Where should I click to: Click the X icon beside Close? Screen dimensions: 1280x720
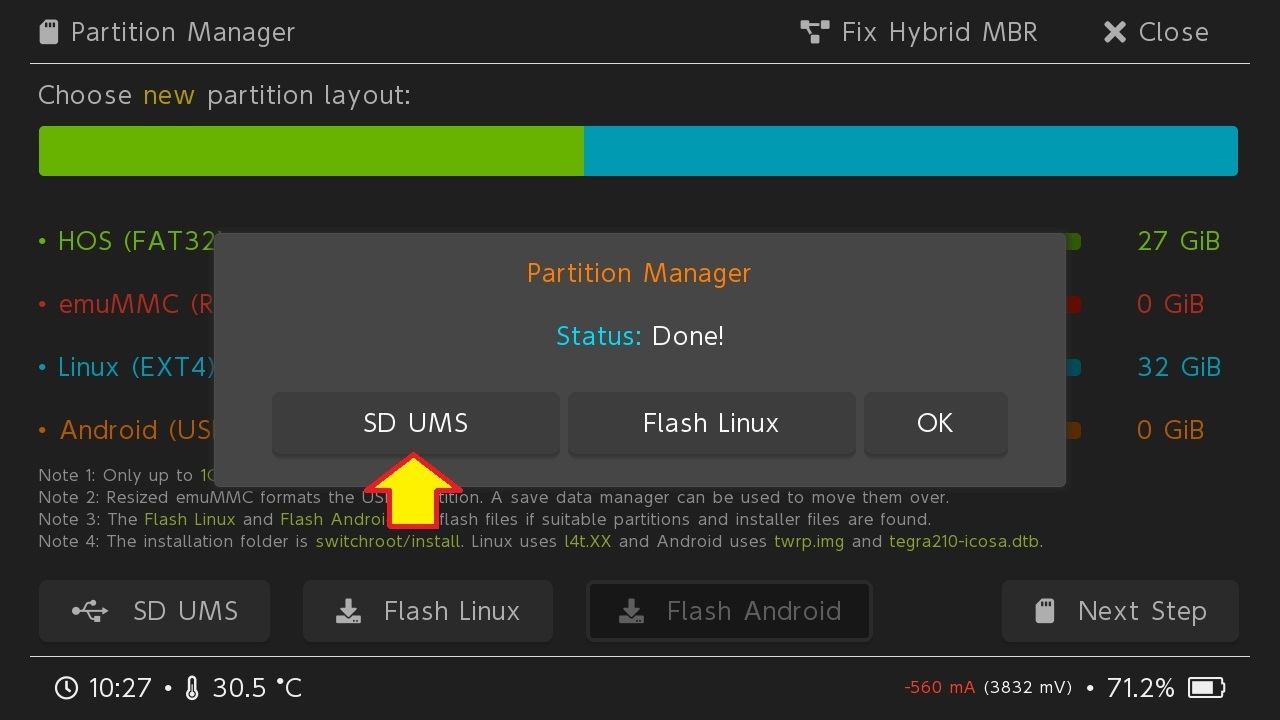[1114, 32]
